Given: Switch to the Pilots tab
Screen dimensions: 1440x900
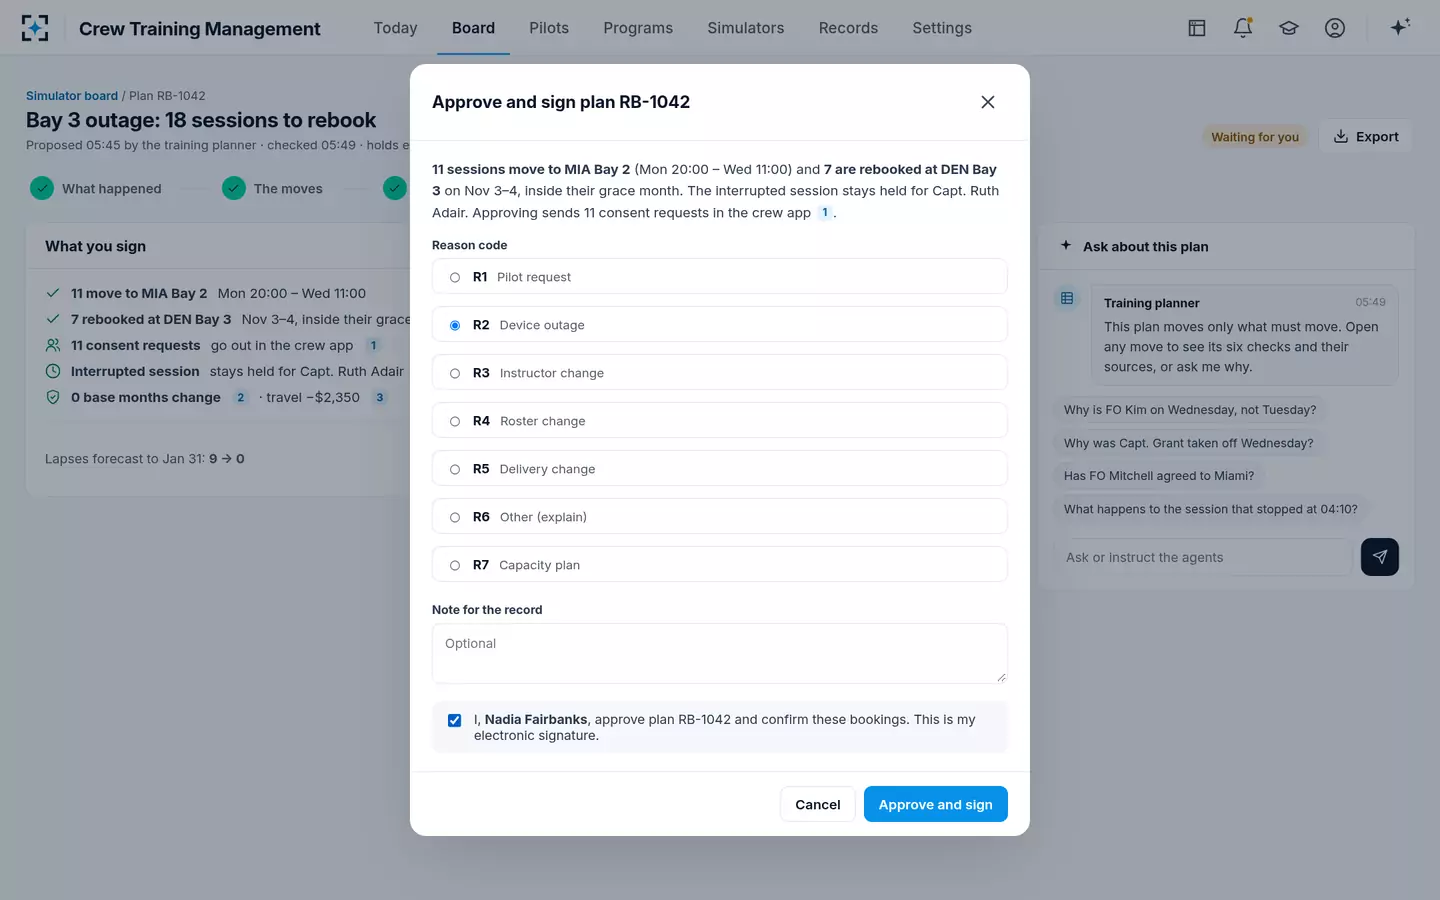Looking at the screenshot, I should [x=549, y=28].
